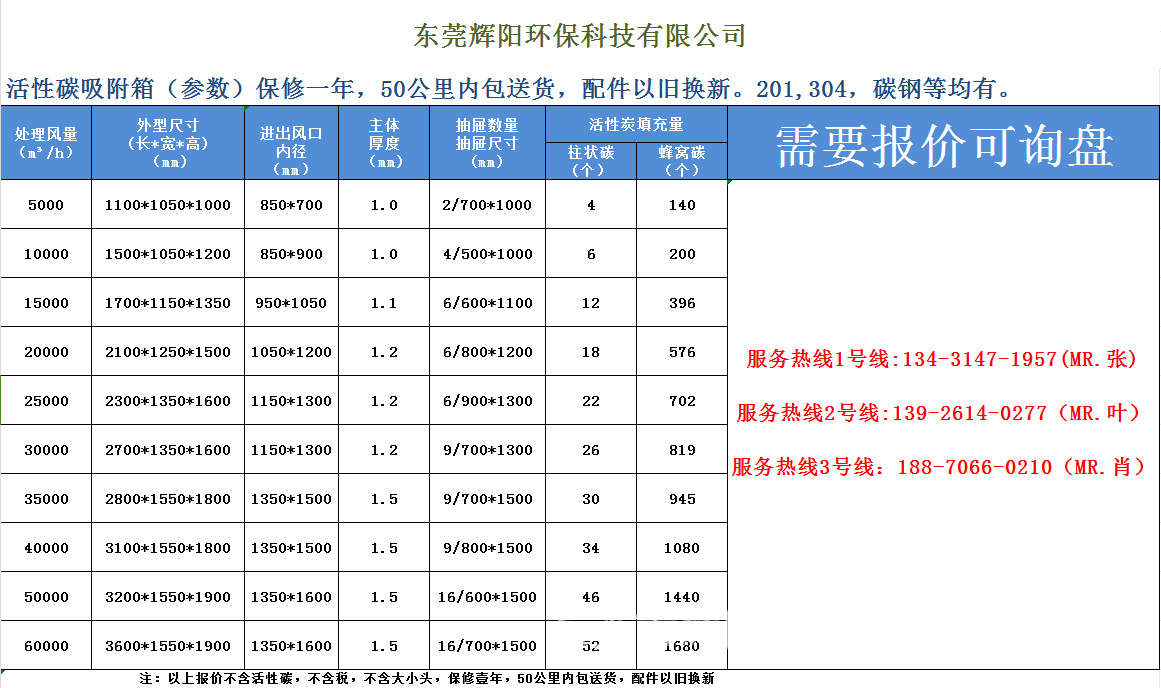Click the 活性炭填充量 merged header
The width and height of the screenshot is (1161, 688).
636,125
